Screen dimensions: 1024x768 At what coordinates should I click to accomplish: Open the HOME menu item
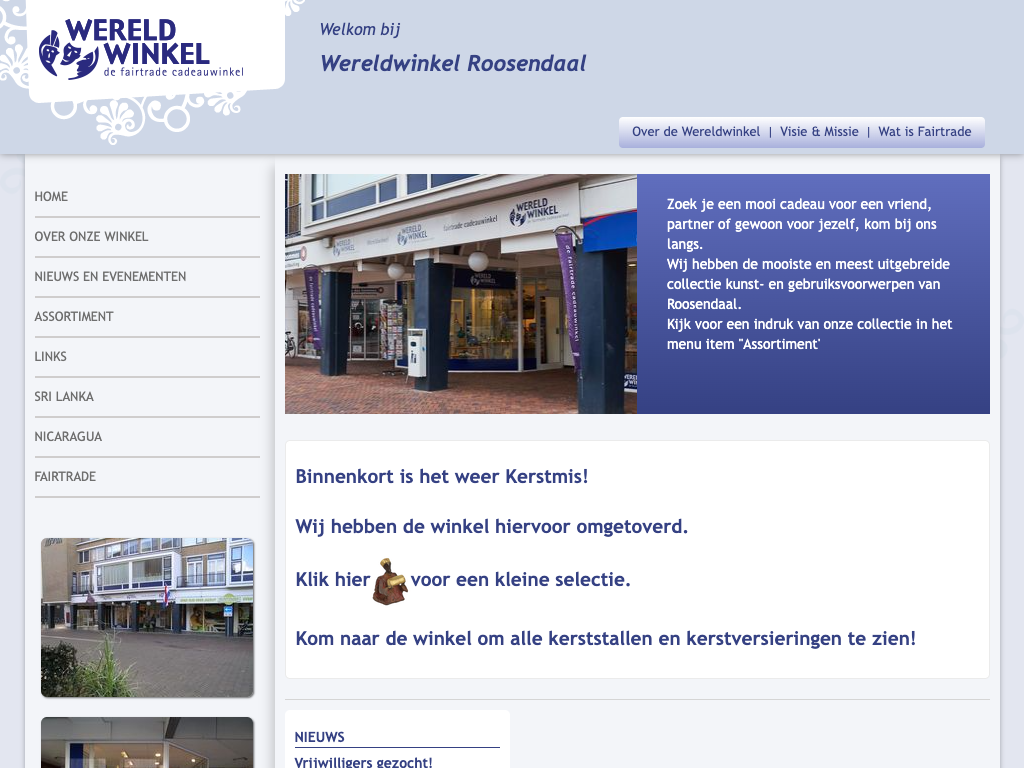tap(51, 197)
